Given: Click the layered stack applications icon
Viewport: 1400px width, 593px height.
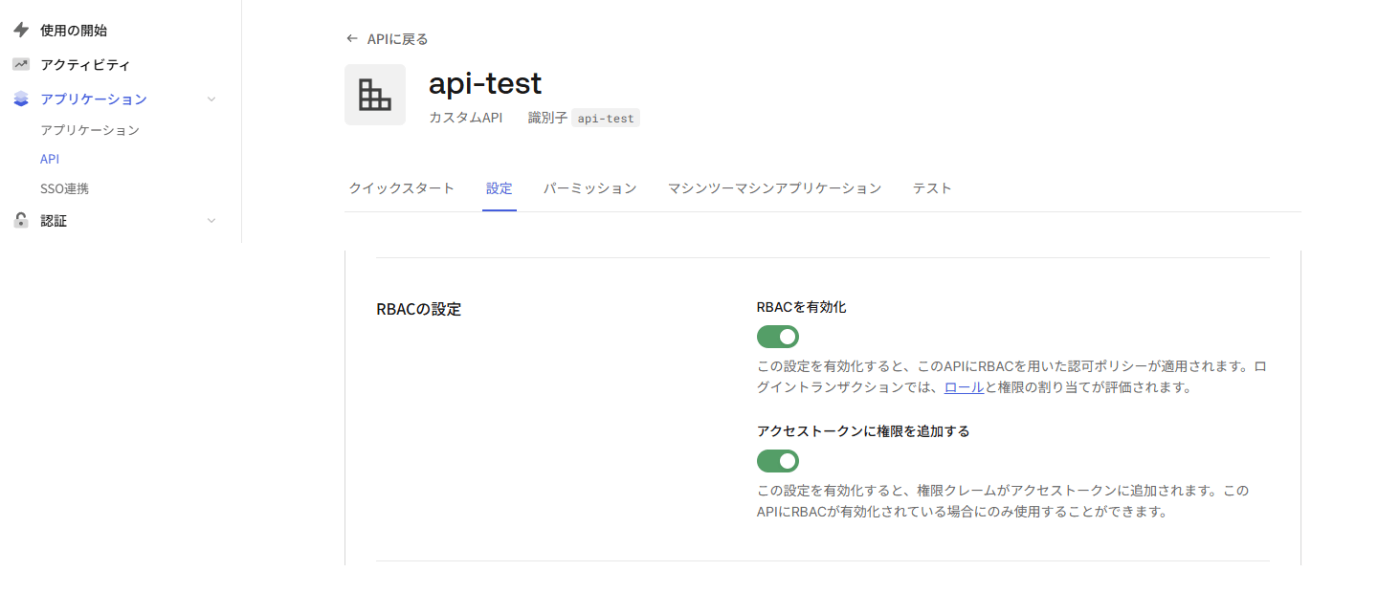Looking at the screenshot, I should point(21,99).
